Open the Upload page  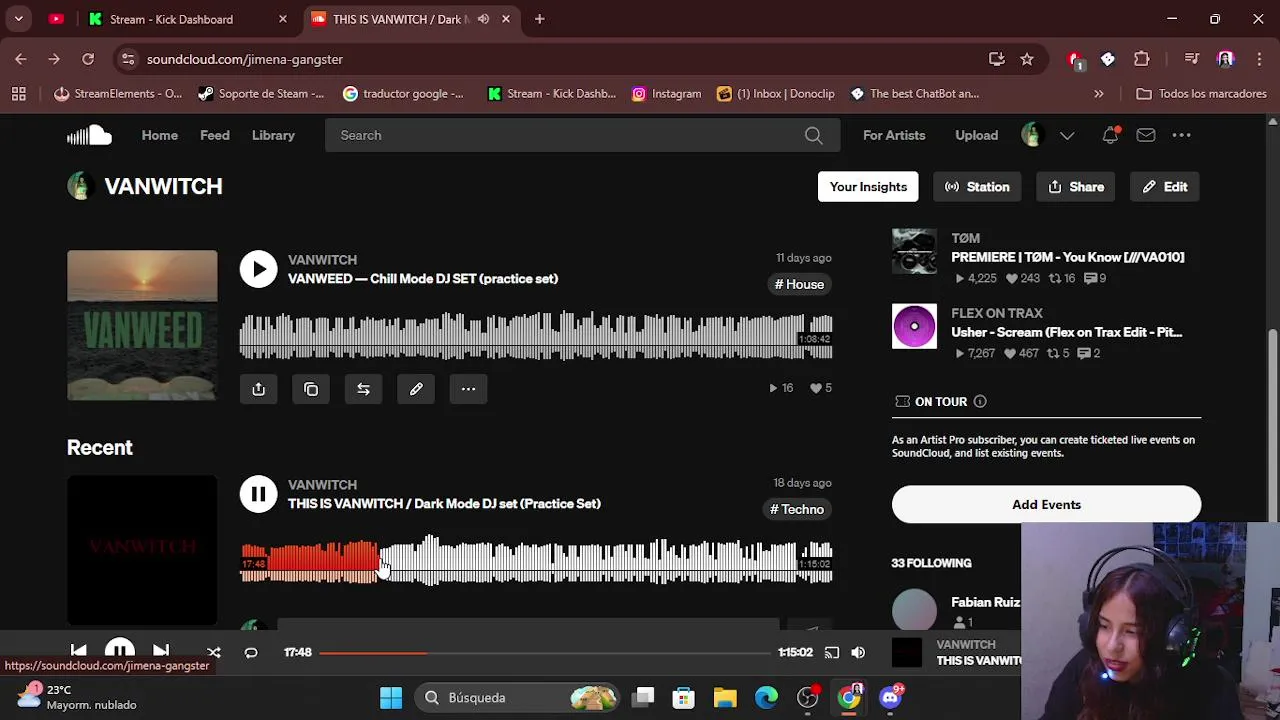pos(976,135)
